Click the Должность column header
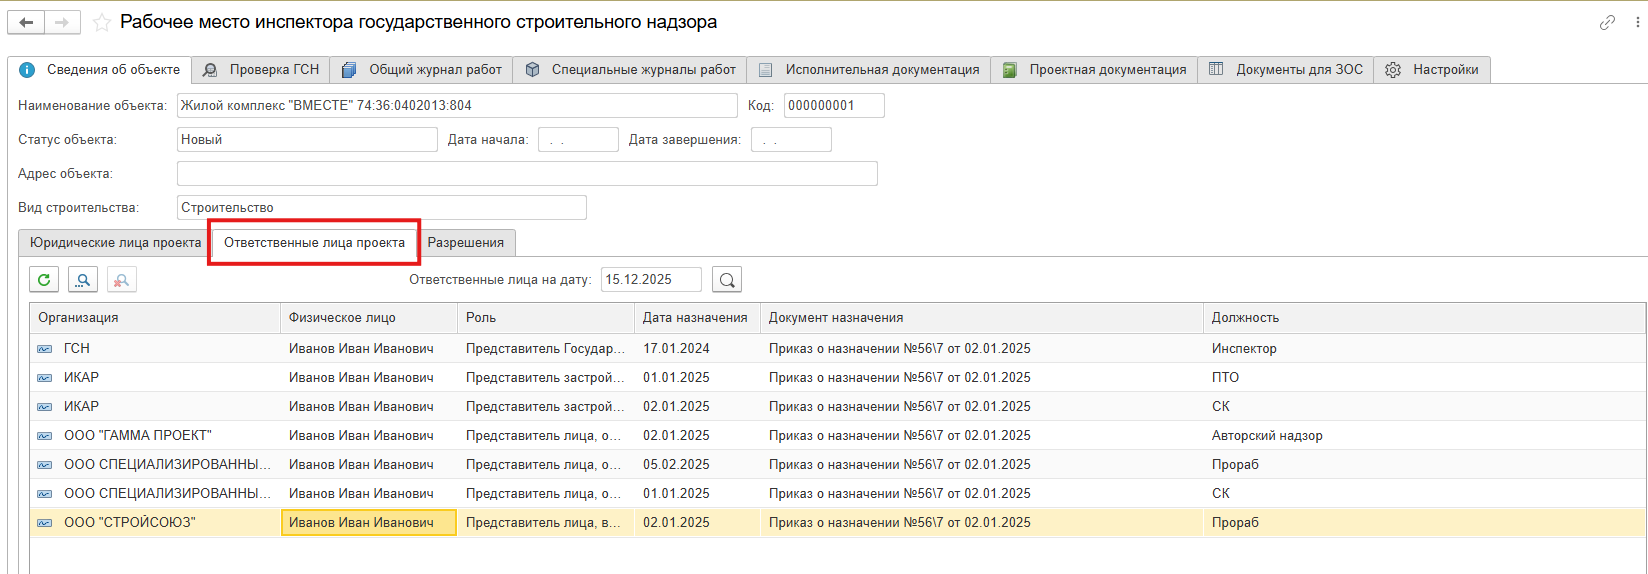 (1245, 318)
